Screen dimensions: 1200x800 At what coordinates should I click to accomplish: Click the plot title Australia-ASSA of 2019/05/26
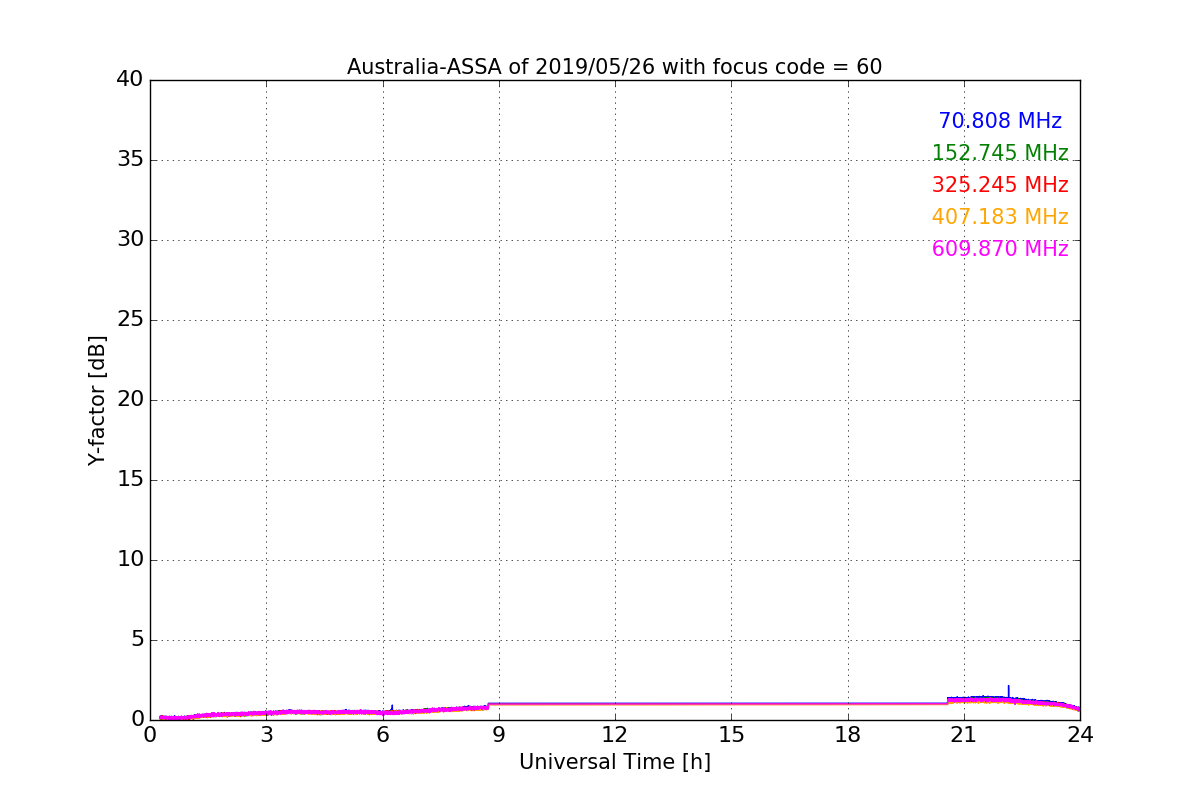click(x=614, y=67)
